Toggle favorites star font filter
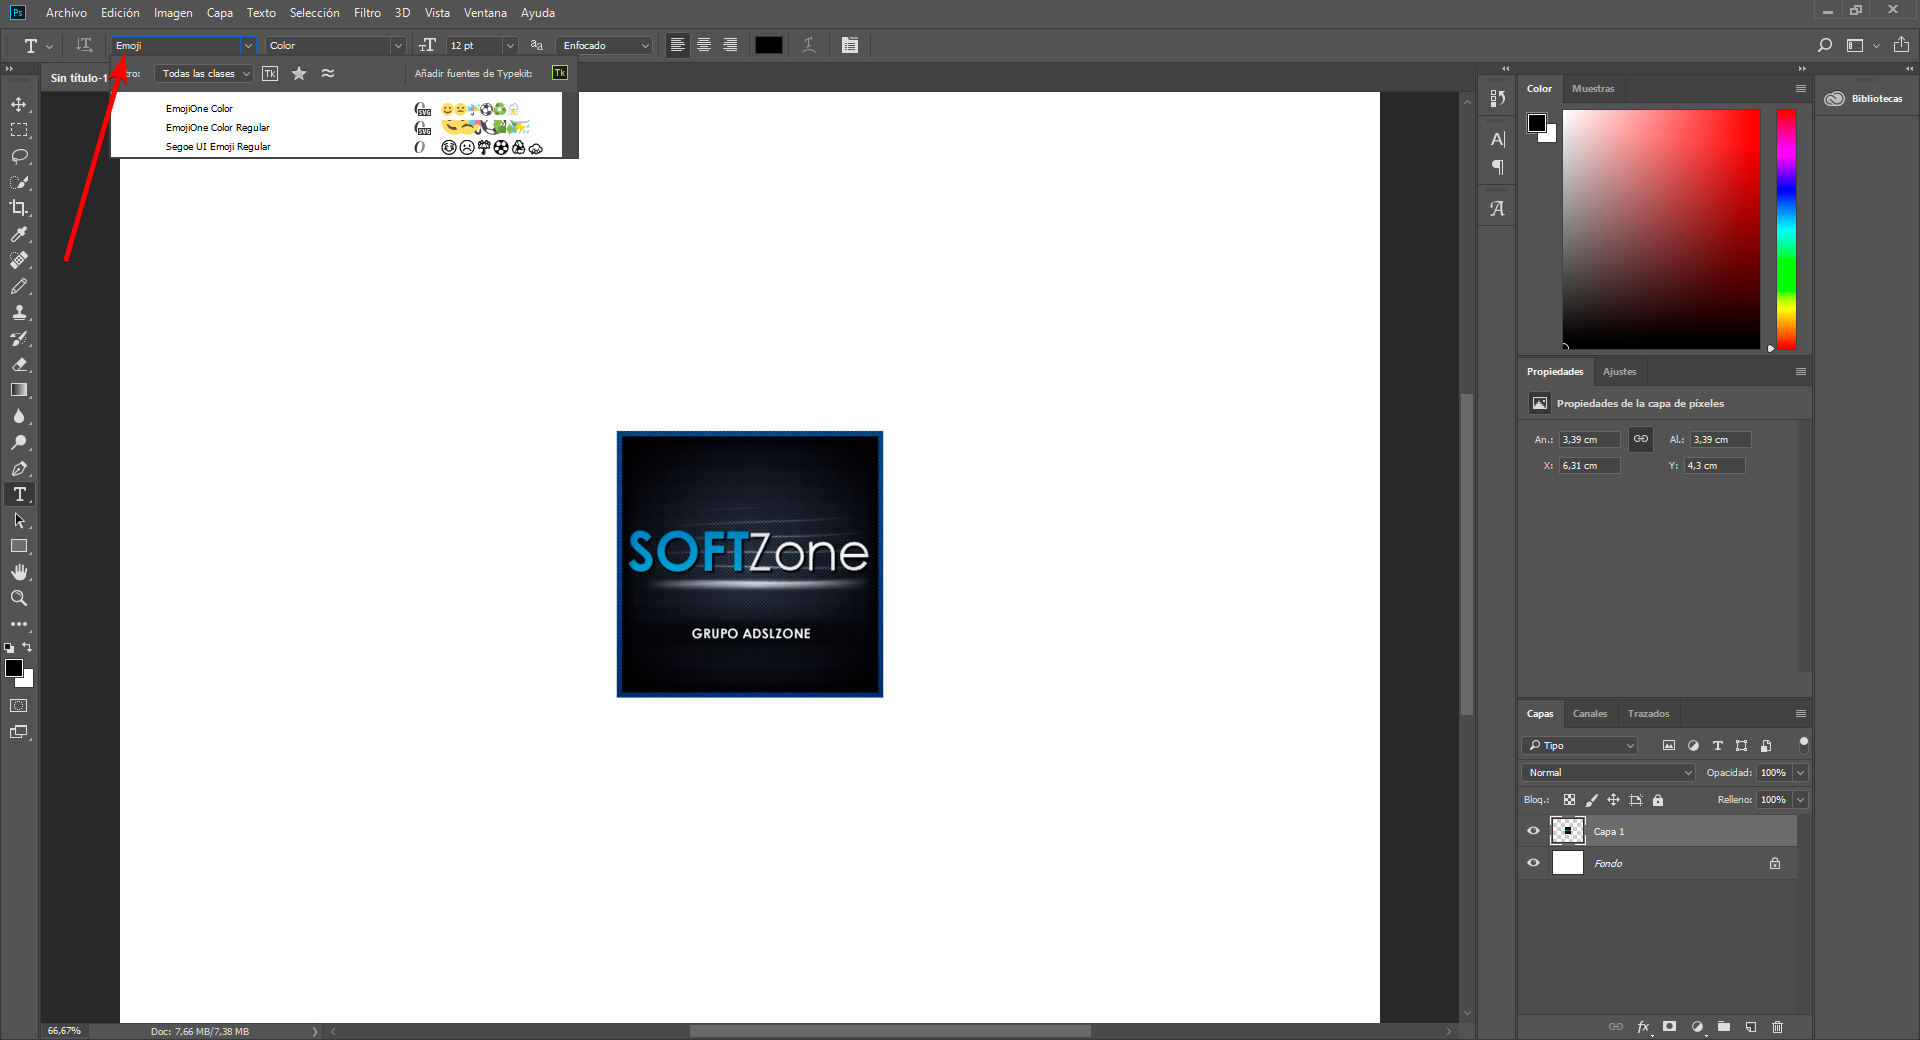The height and width of the screenshot is (1040, 1920). tap(299, 73)
